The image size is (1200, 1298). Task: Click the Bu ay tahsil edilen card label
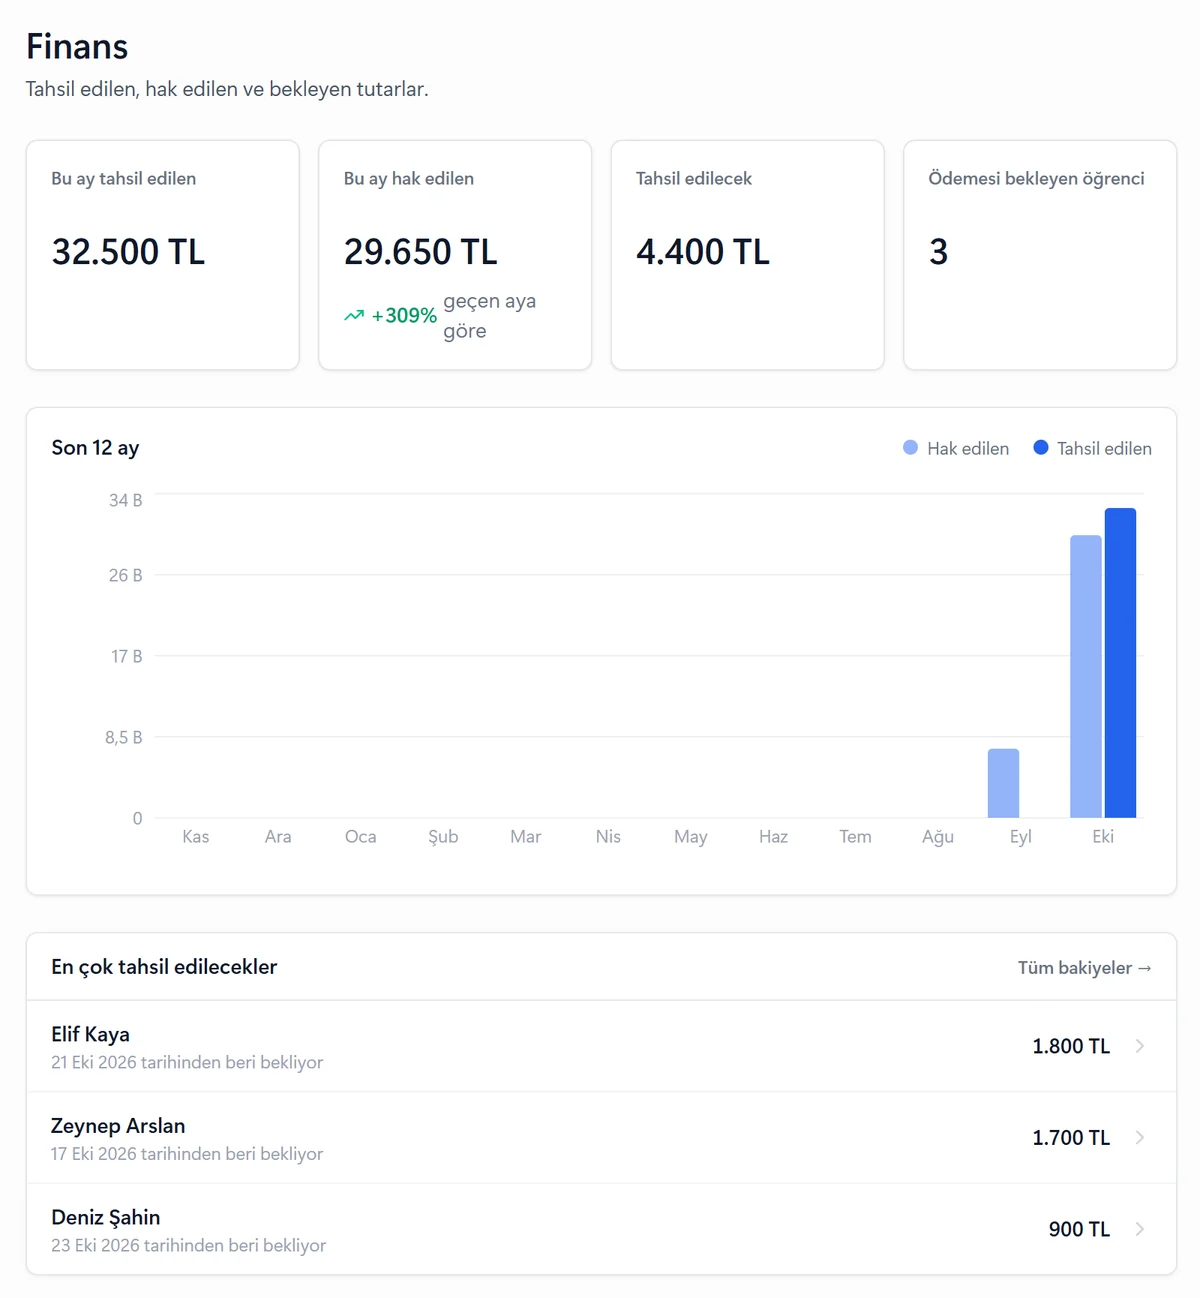click(x=124, y=179)
